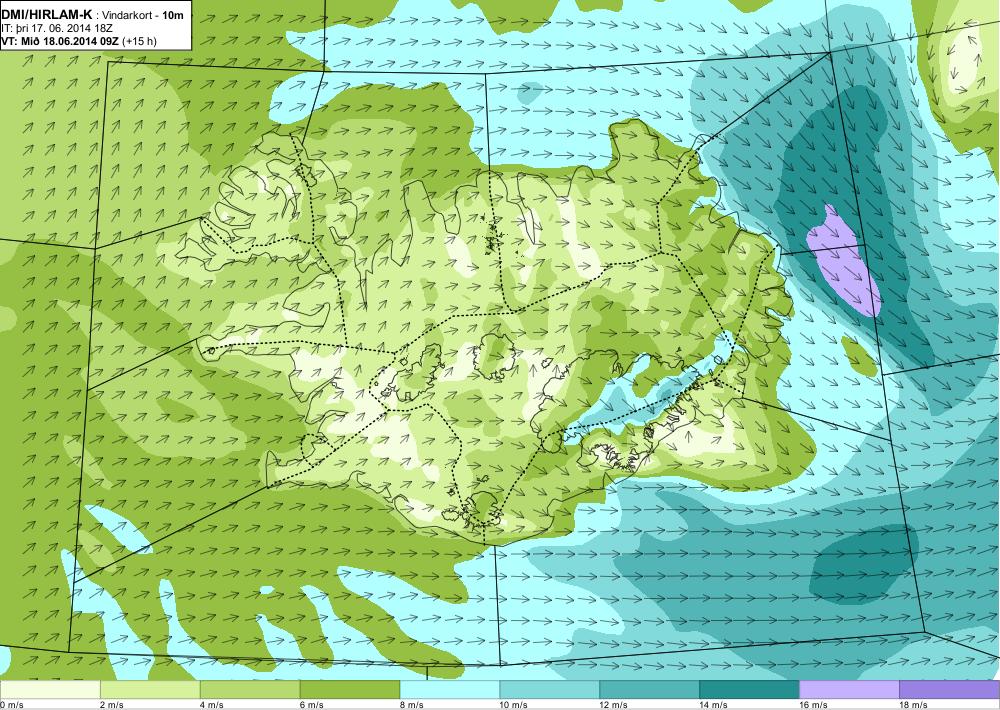Click the "VT: Mið 18.06.2014 09Z" valid time

pos(60,41)
